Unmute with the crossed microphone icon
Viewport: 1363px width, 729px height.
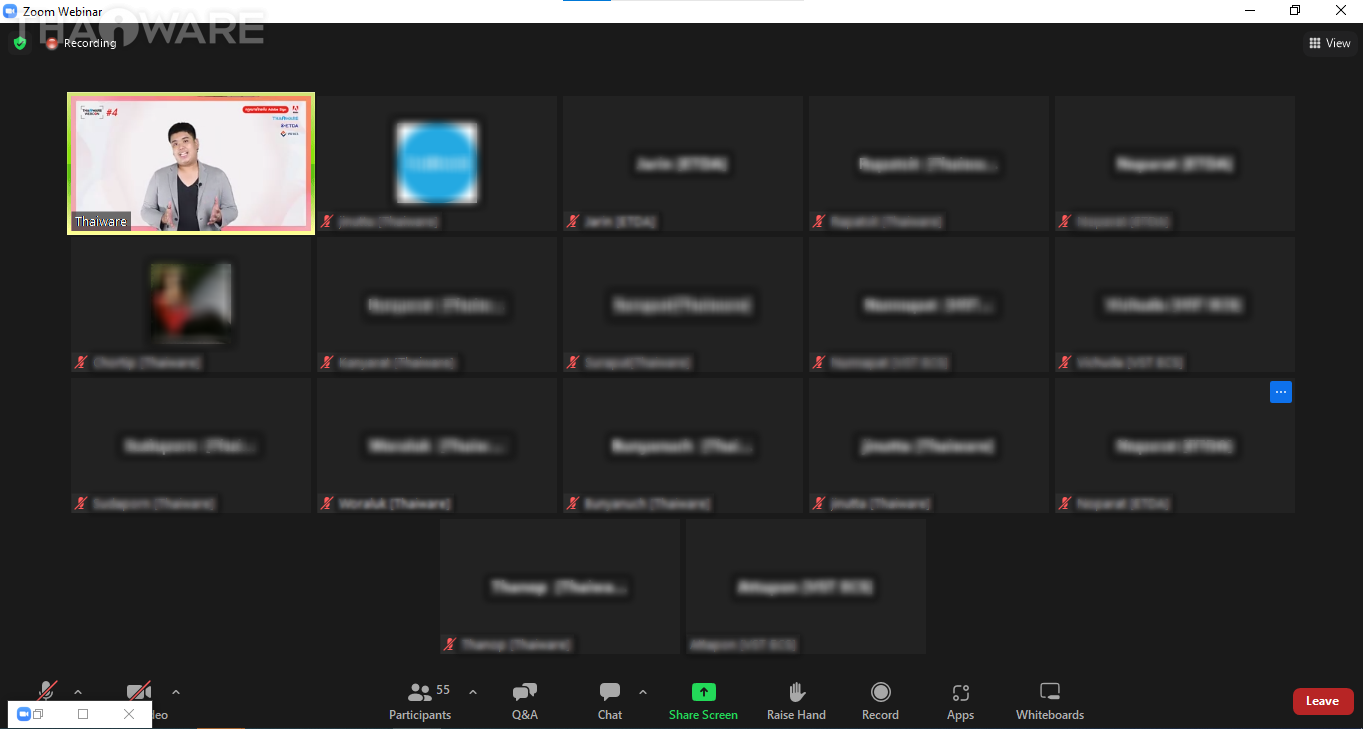click(46, 692)
